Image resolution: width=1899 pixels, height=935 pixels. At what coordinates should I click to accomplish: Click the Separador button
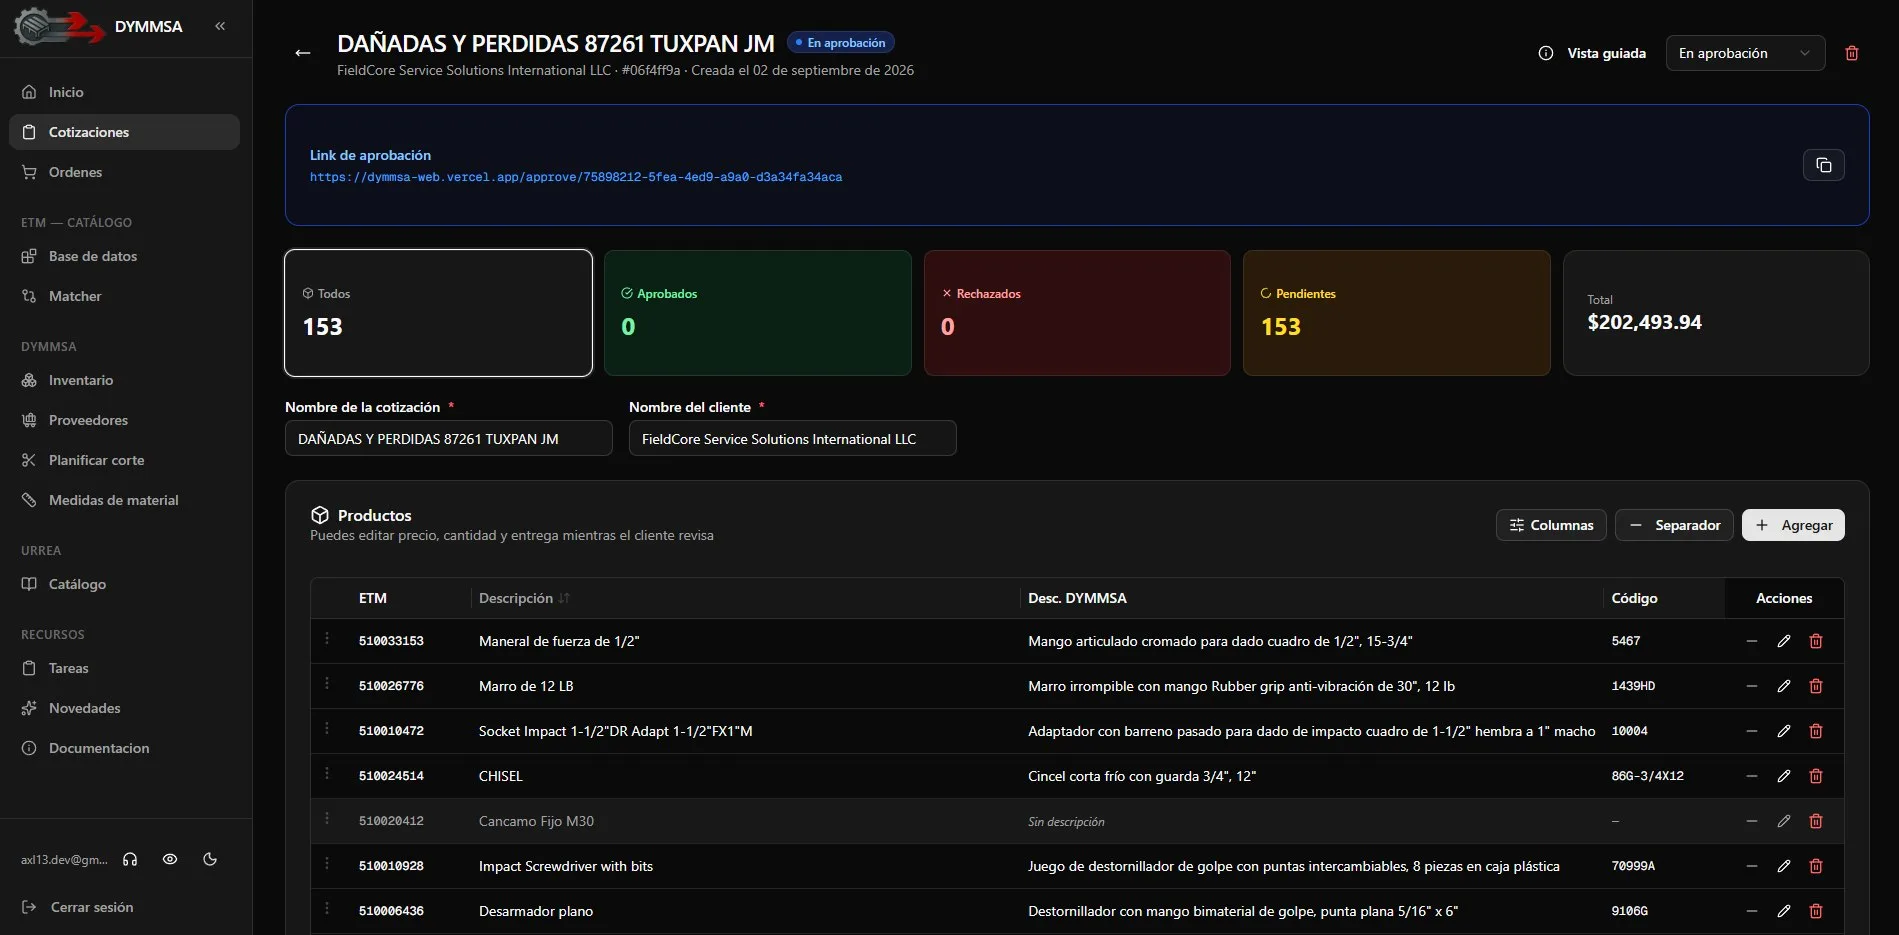point(1674,525)
